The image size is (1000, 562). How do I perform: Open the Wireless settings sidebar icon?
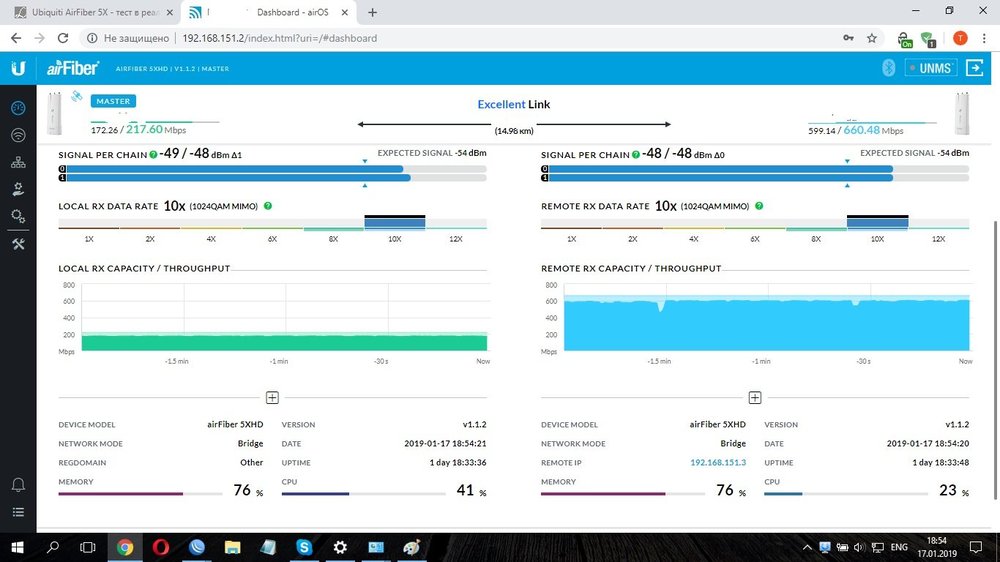[x=18, y=135]
